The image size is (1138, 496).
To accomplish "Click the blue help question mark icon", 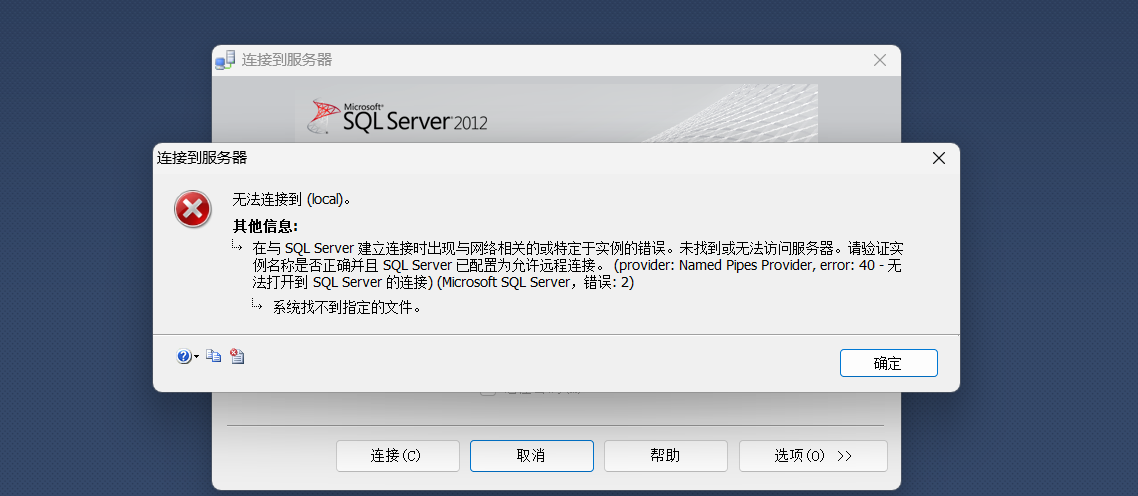I will pyautogui.click(x=184, y=357).
